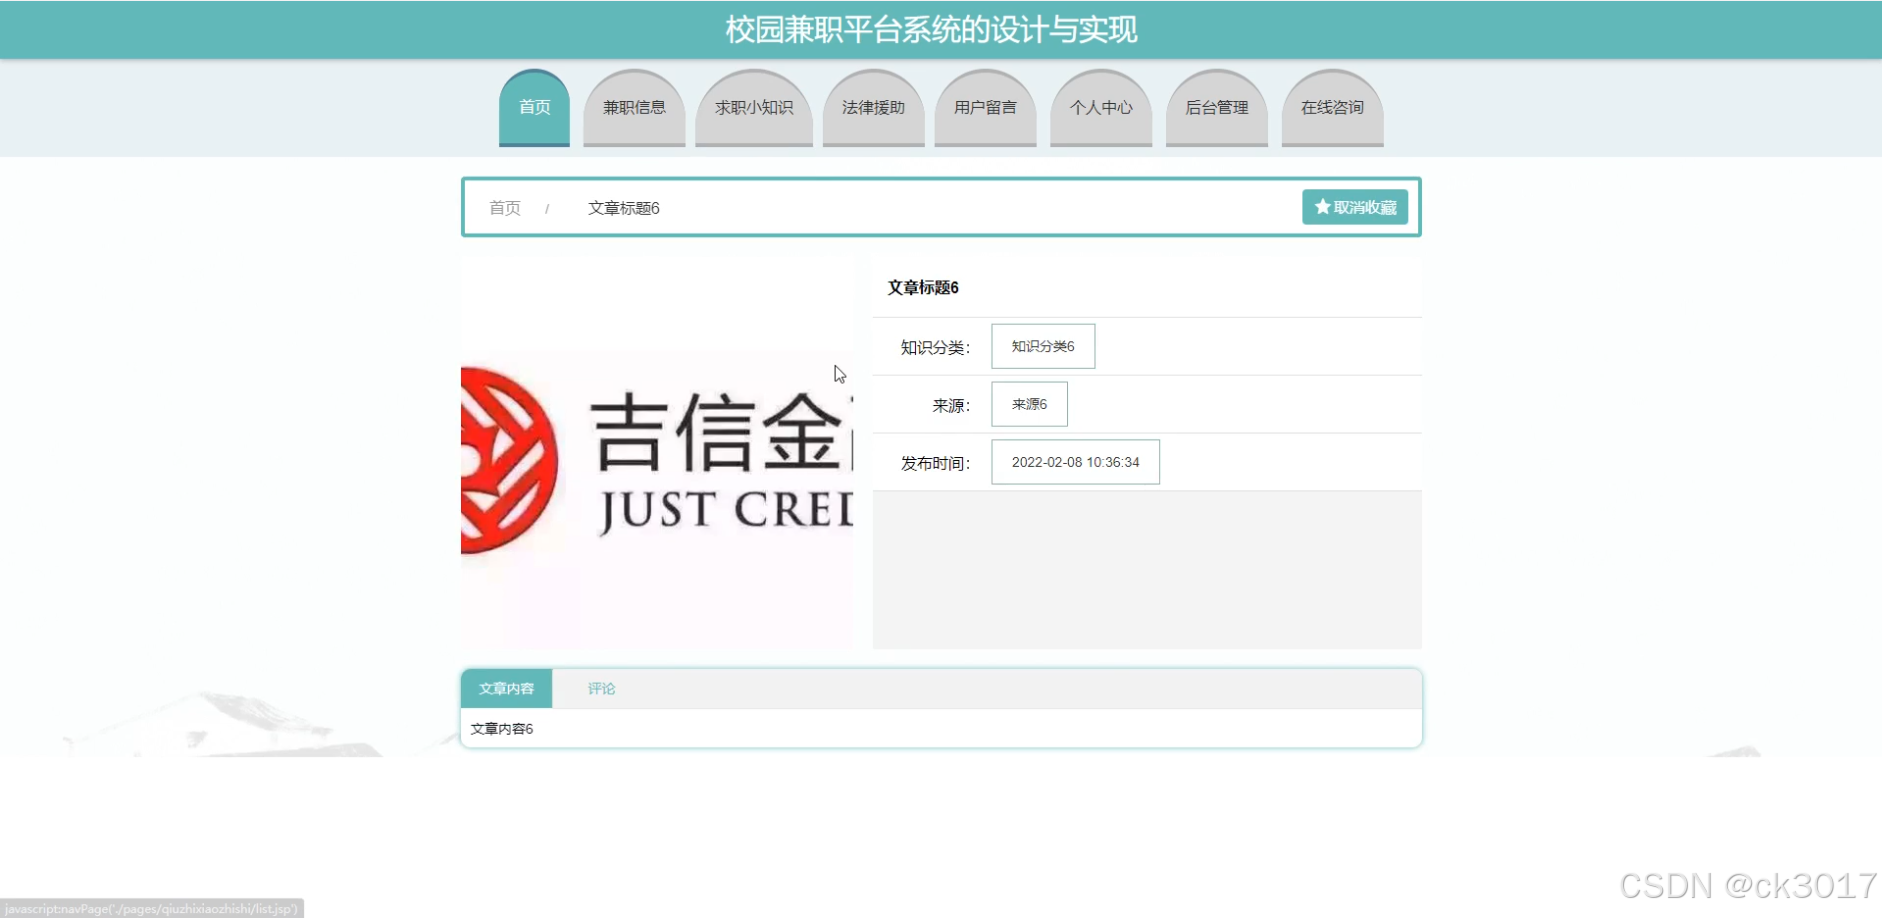Click the 2022-02-08 10:36:34 publish time box

pos(1075,462)
